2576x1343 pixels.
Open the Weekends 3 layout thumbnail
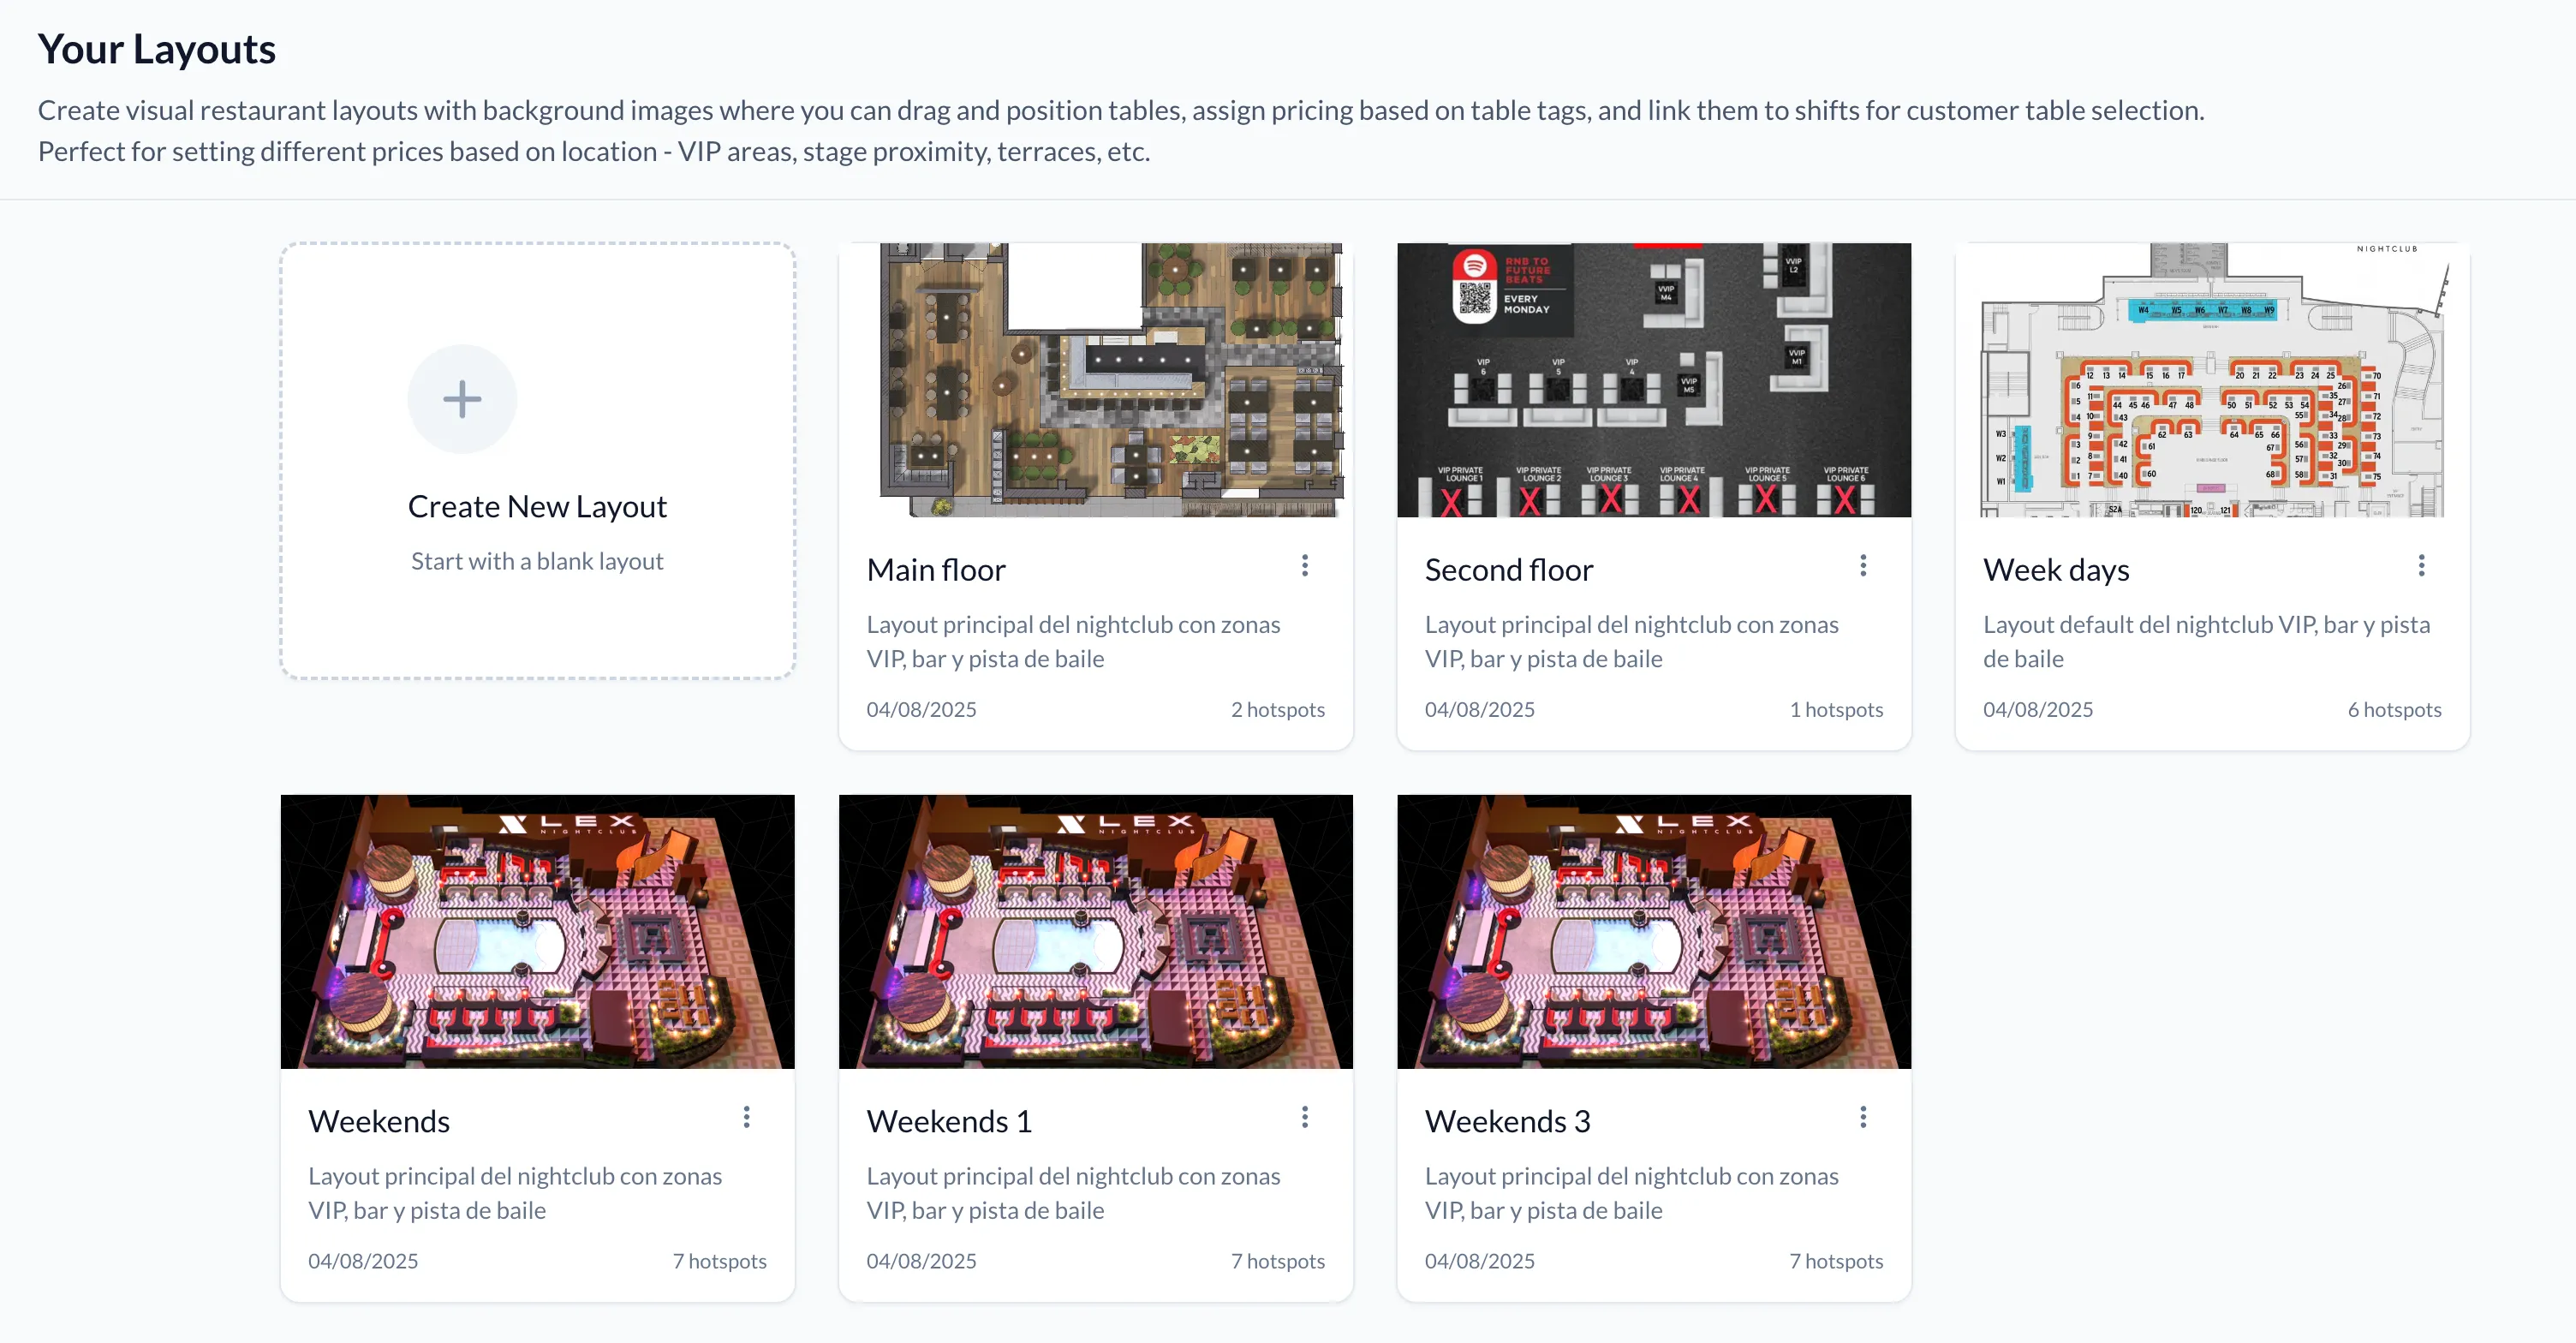pyautogui.click(x=1654, y=931)
